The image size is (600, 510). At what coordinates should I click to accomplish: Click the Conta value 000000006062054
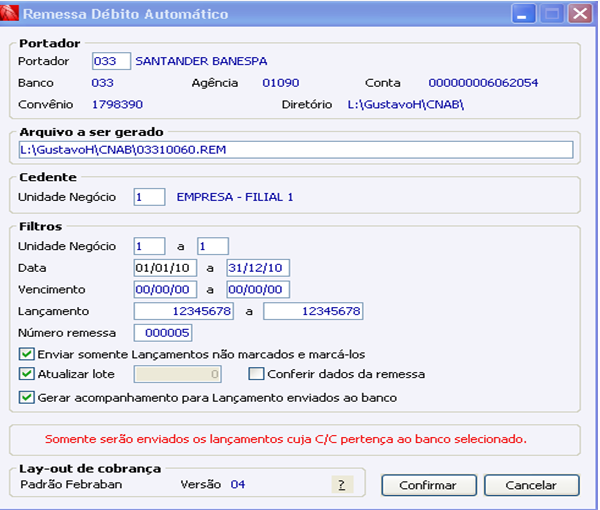pyautogui.click(x=483, y=83)
